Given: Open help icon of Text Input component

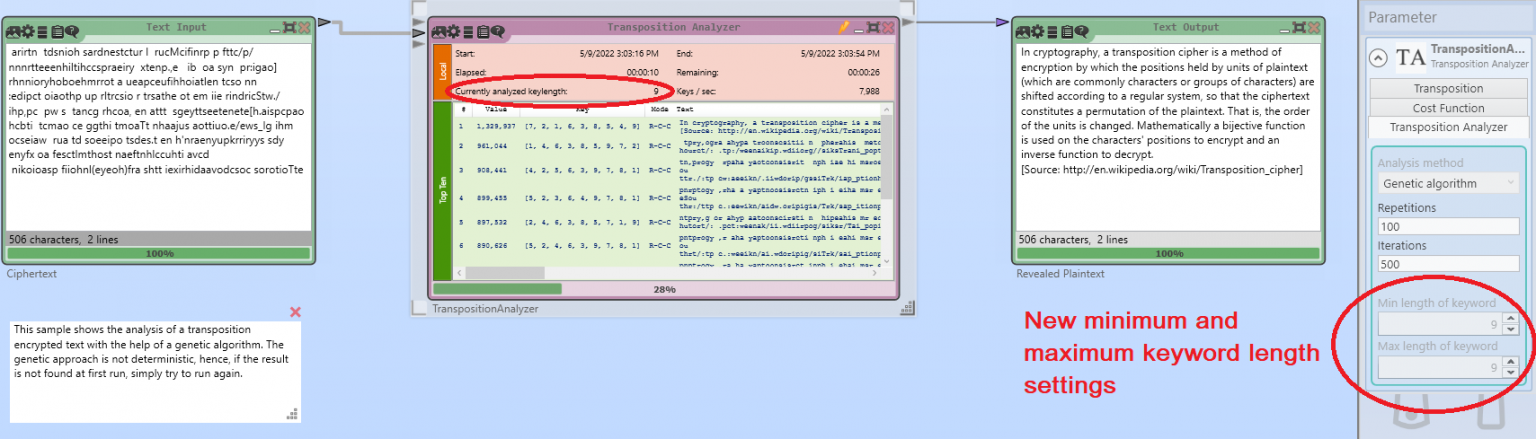Looking at the screenshot, I should (72, 32).
